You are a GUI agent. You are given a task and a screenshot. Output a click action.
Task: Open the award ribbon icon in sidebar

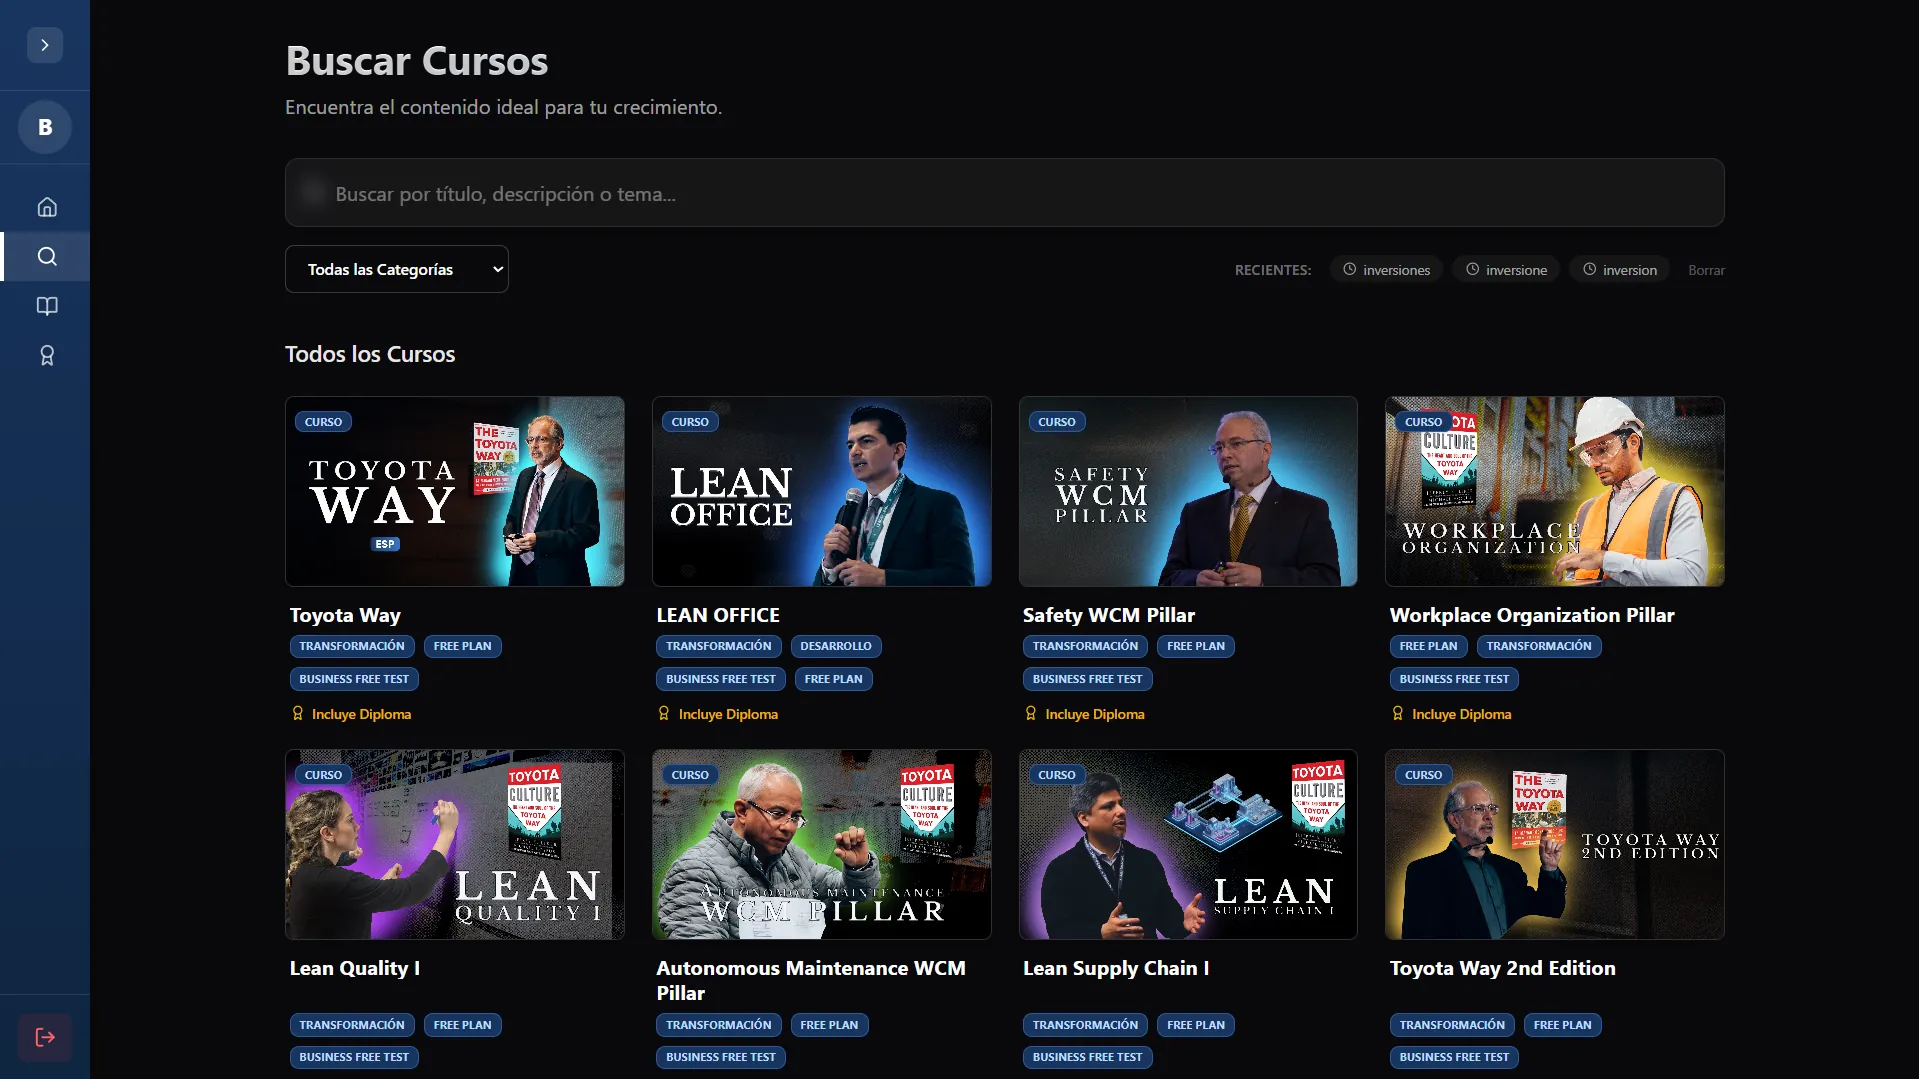pyautogui.click(x=47, y=355)
